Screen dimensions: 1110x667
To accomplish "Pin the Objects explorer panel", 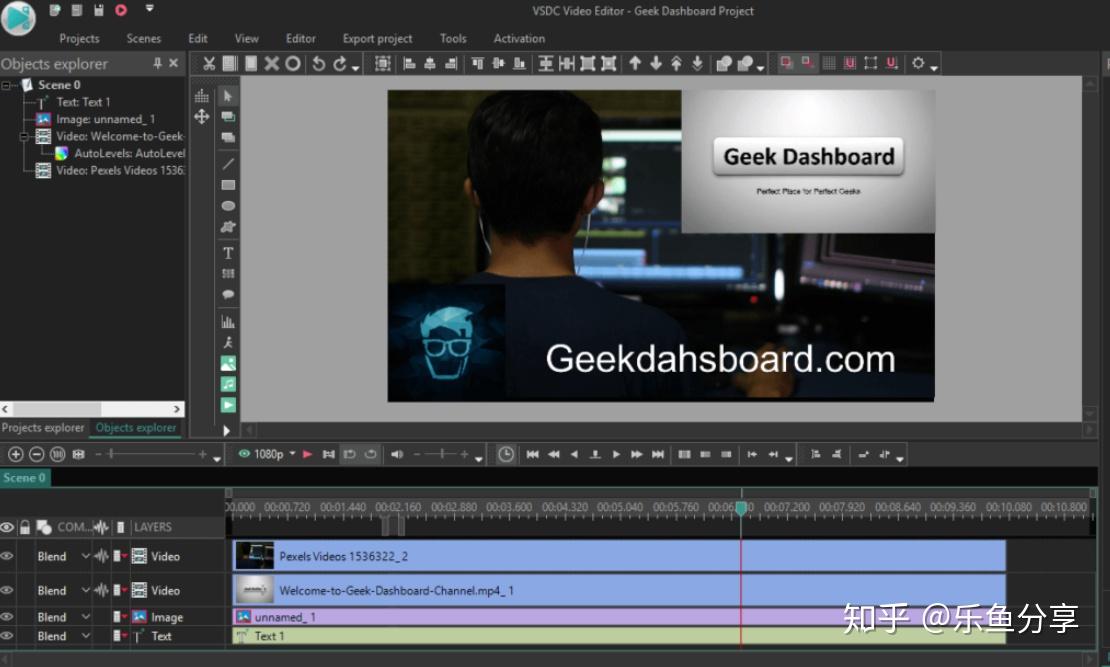I will coord(157,64).
